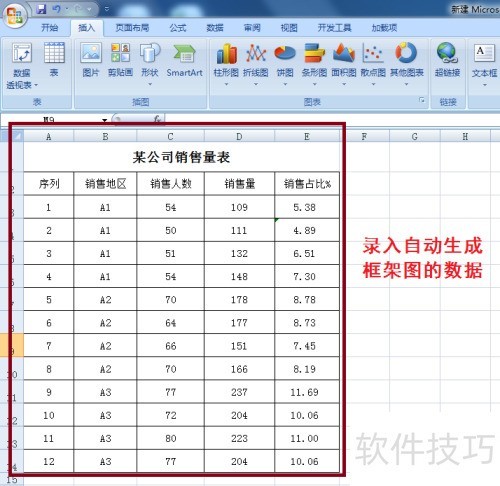Expand Area chart dropdown arrow

(x=344, y=85)
